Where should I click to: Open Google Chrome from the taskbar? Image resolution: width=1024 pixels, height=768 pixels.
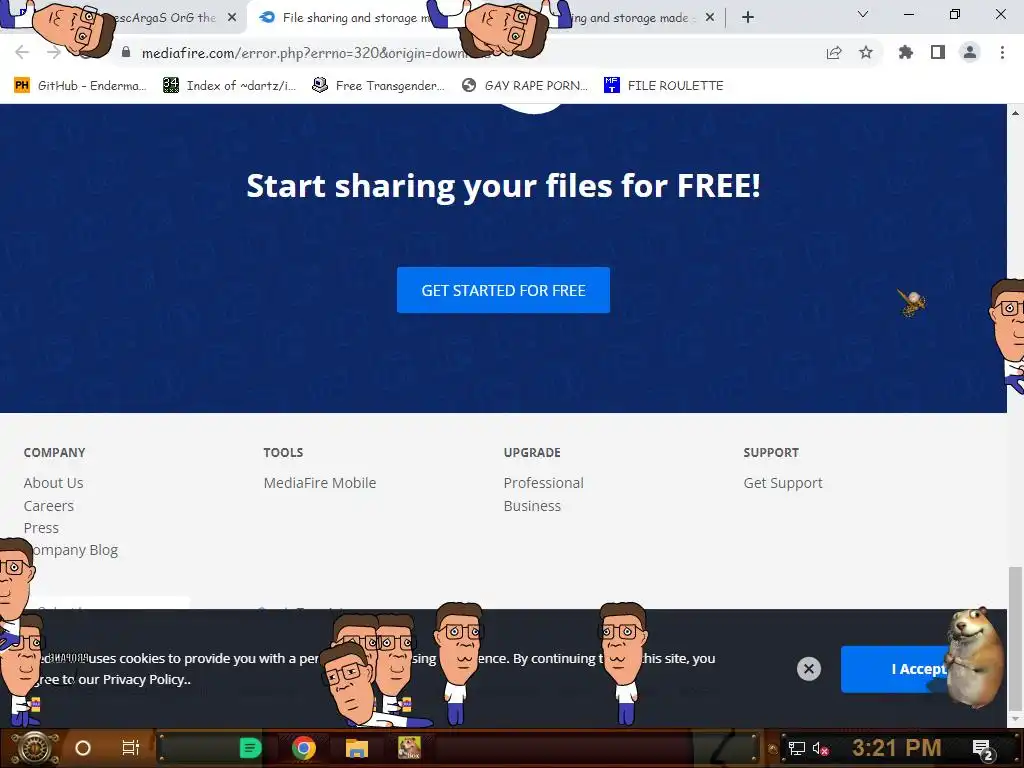(304, 748)
